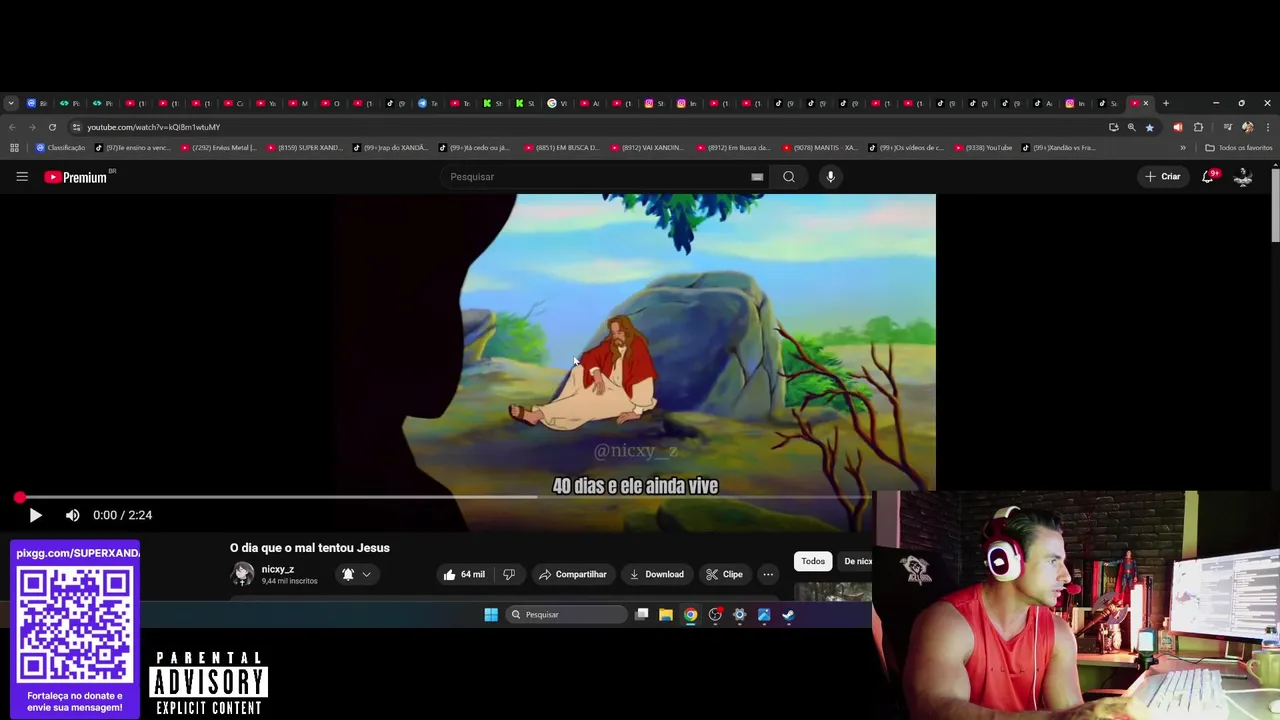
Task: Select the Todos filter chip
Action: 813,561
